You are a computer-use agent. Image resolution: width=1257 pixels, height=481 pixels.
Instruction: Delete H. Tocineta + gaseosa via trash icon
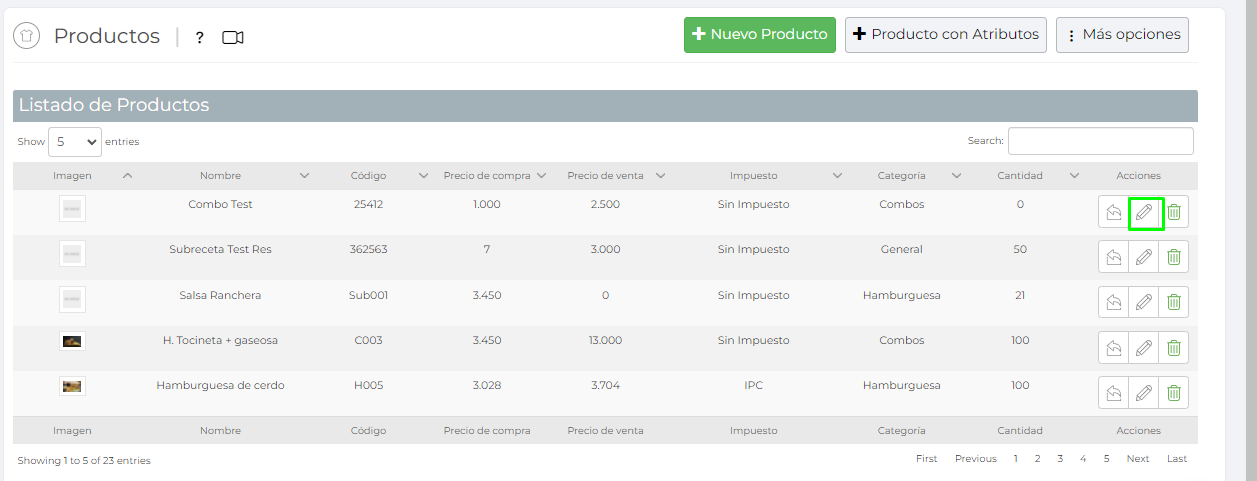point(1174,348)
